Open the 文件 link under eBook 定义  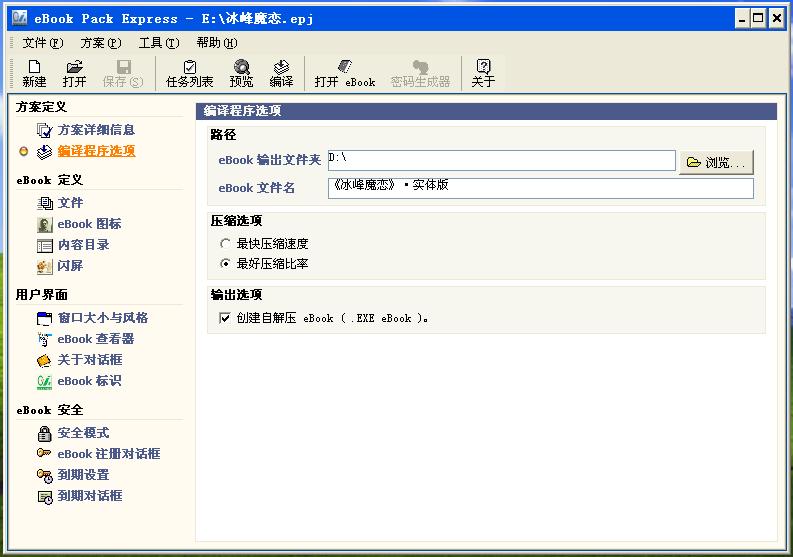point(70,203)
